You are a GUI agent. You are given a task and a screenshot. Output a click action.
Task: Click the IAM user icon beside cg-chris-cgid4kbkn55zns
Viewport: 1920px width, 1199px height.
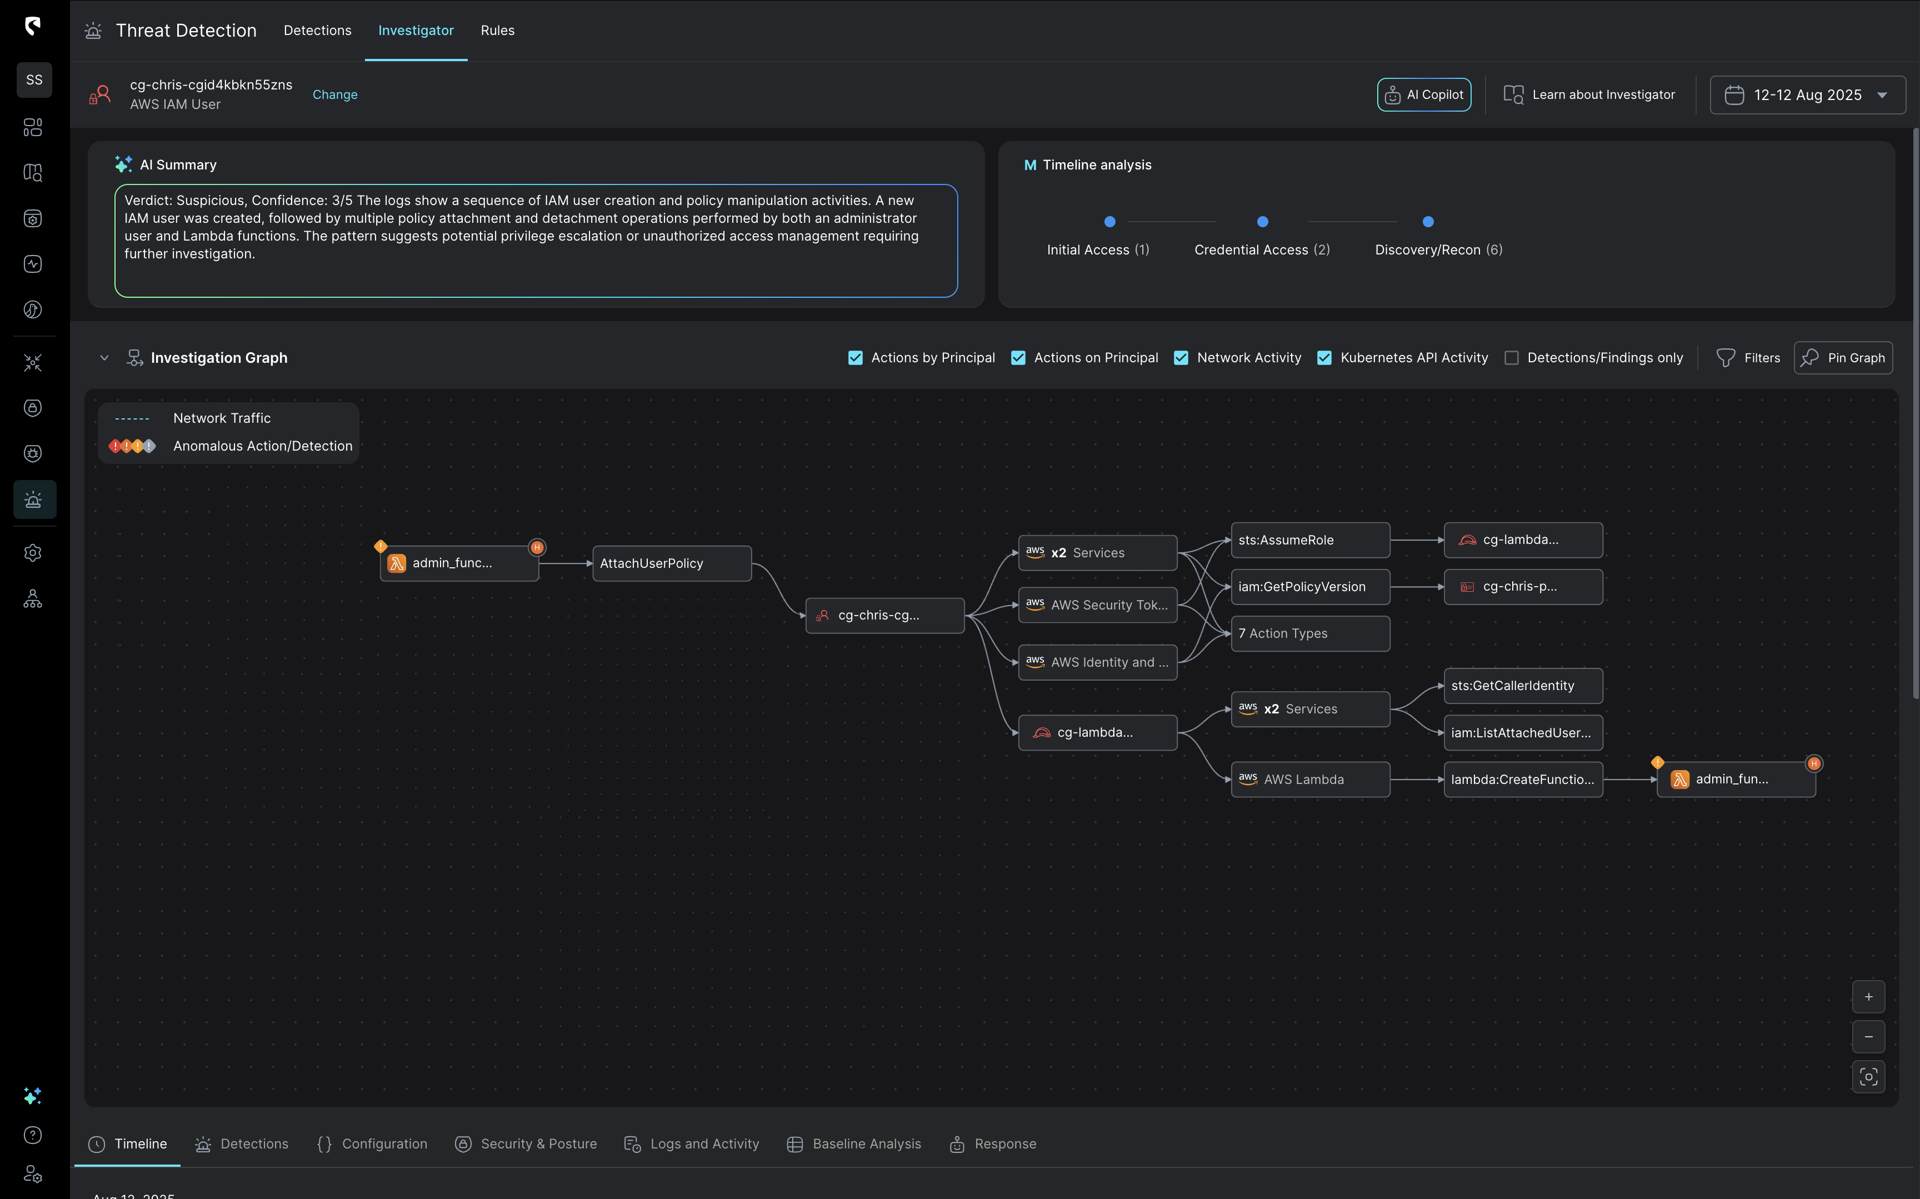pyautogui.click(x=100, y=95)
